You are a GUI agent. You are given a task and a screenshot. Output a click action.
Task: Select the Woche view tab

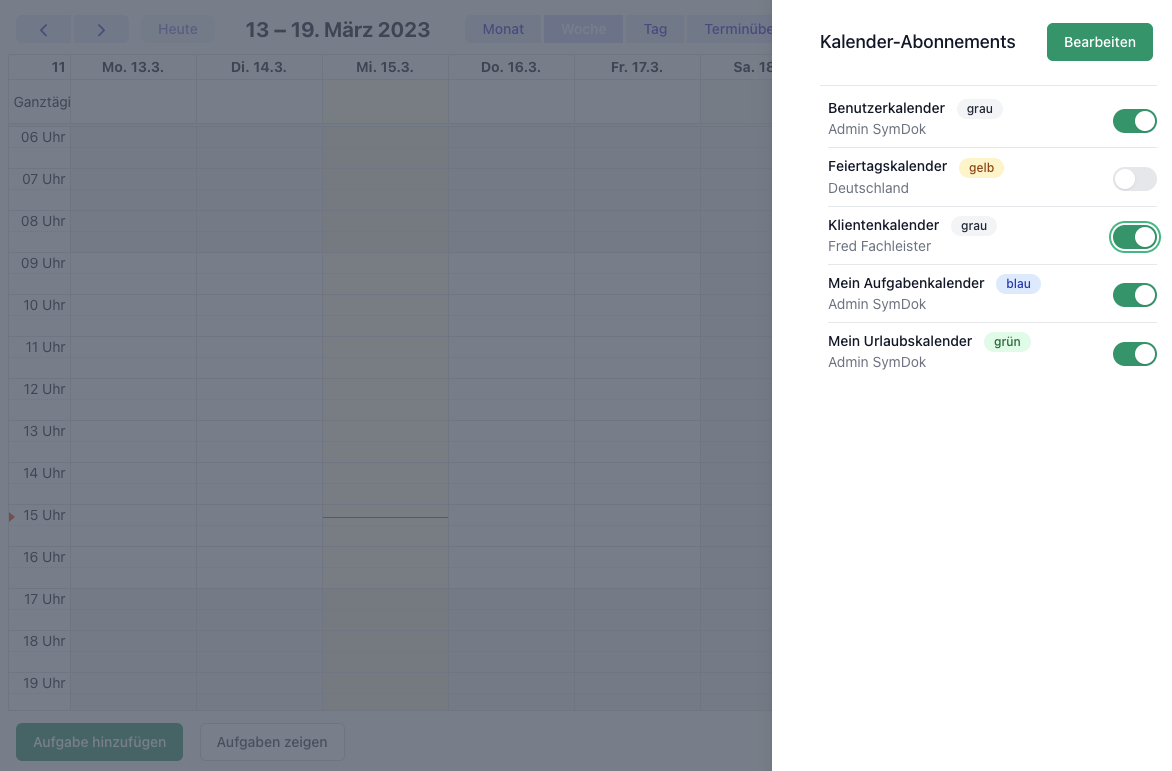coord(584,29)
